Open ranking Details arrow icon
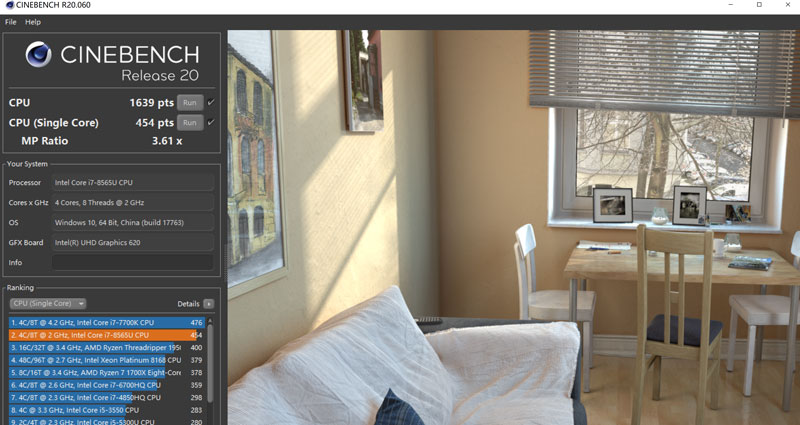 (209, 304)
